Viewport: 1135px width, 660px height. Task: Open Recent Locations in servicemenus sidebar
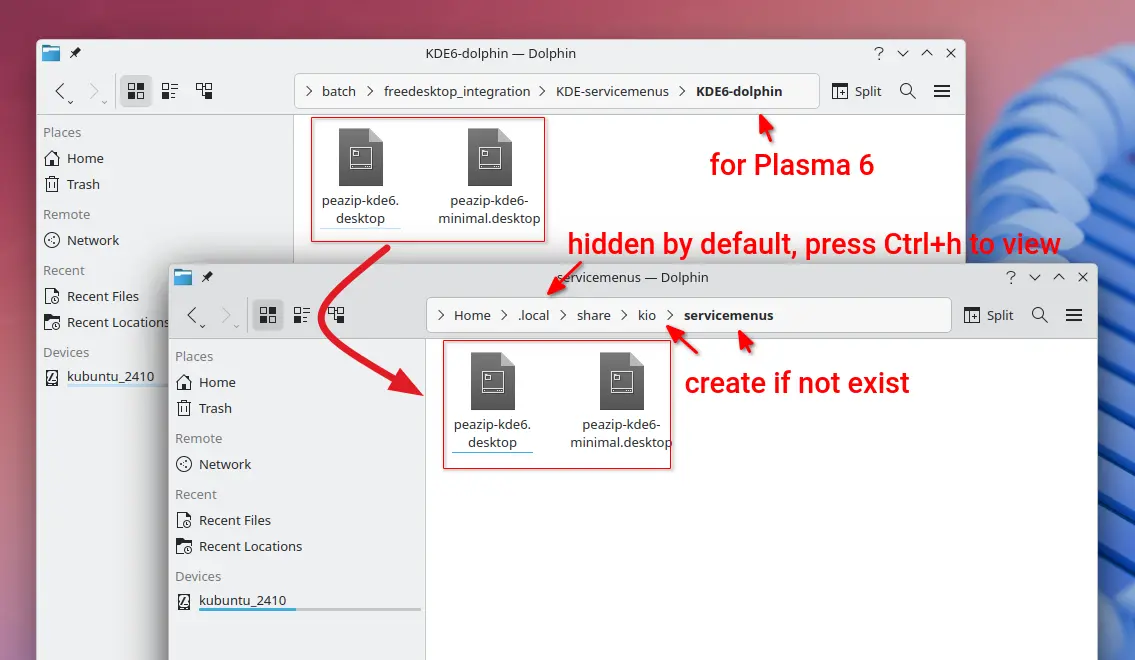240,546
